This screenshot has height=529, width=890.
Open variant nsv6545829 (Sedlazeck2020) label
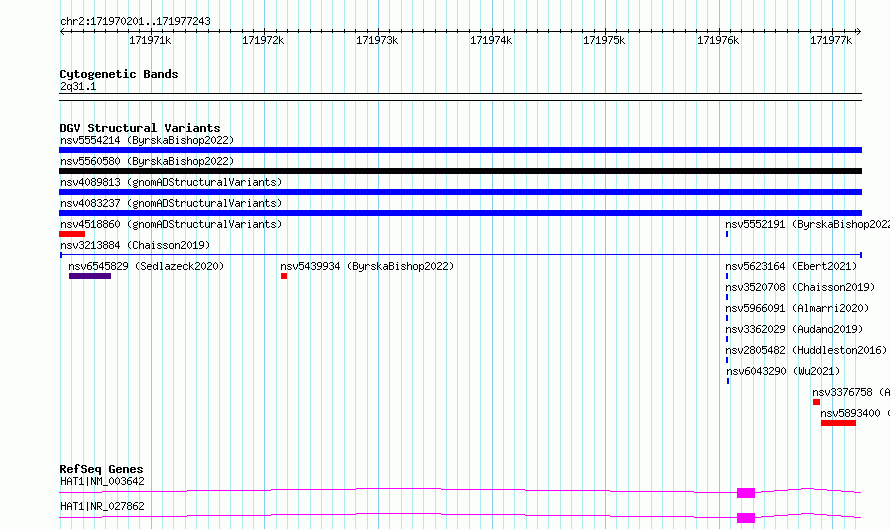click(x=146, y=266)
